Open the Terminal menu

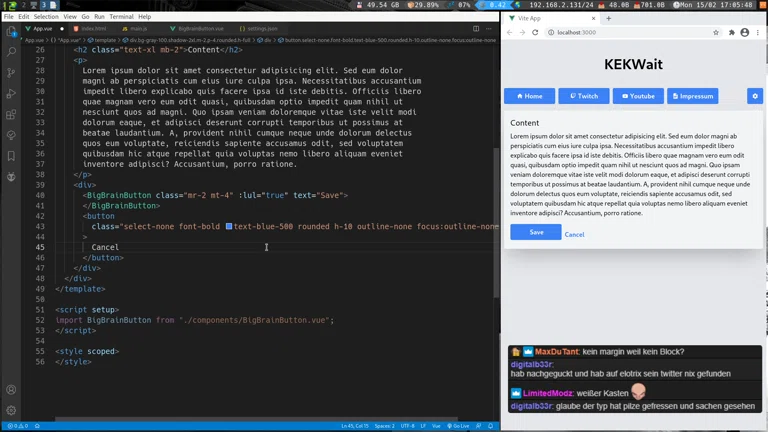tap(121, 17)
